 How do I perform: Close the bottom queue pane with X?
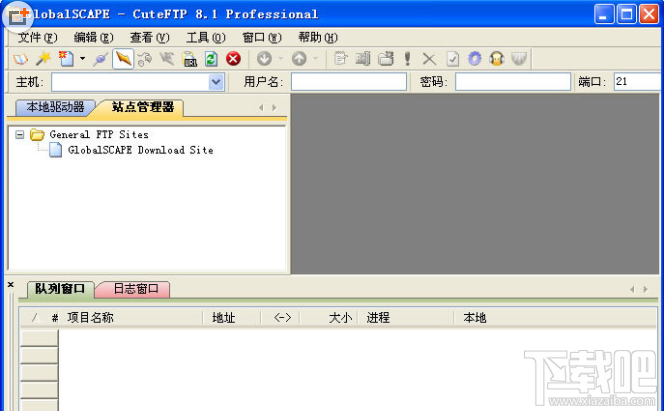click(x=11, y=285)
